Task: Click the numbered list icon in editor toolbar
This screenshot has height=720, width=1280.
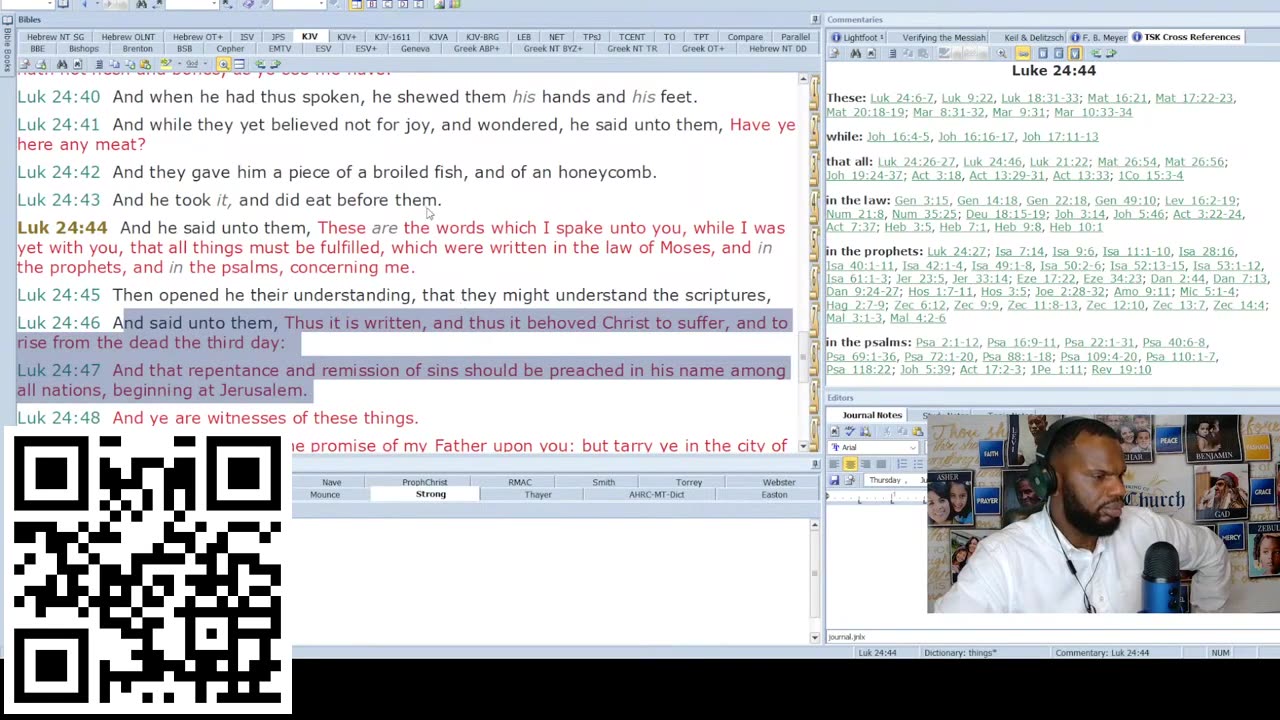Action: 901,464
